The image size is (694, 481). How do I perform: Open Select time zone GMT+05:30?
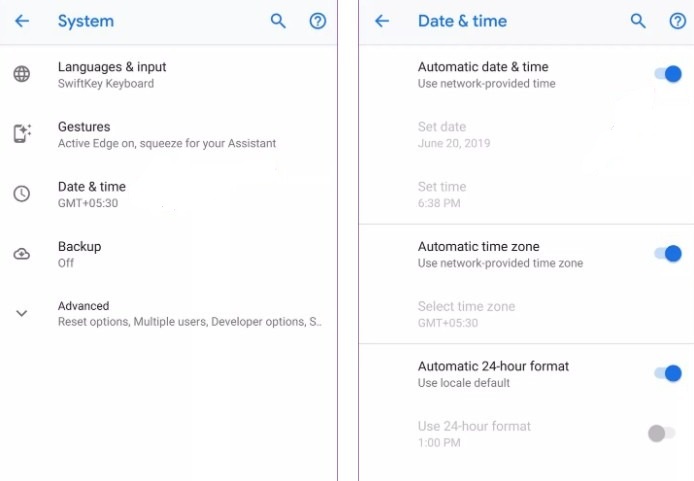[466, 314]
